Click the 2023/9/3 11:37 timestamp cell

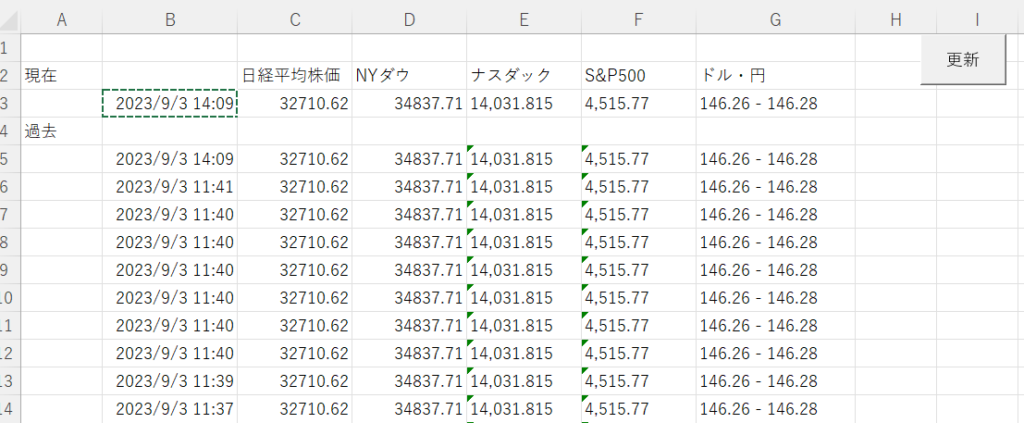pyautogui.click(x=170, y=409)
